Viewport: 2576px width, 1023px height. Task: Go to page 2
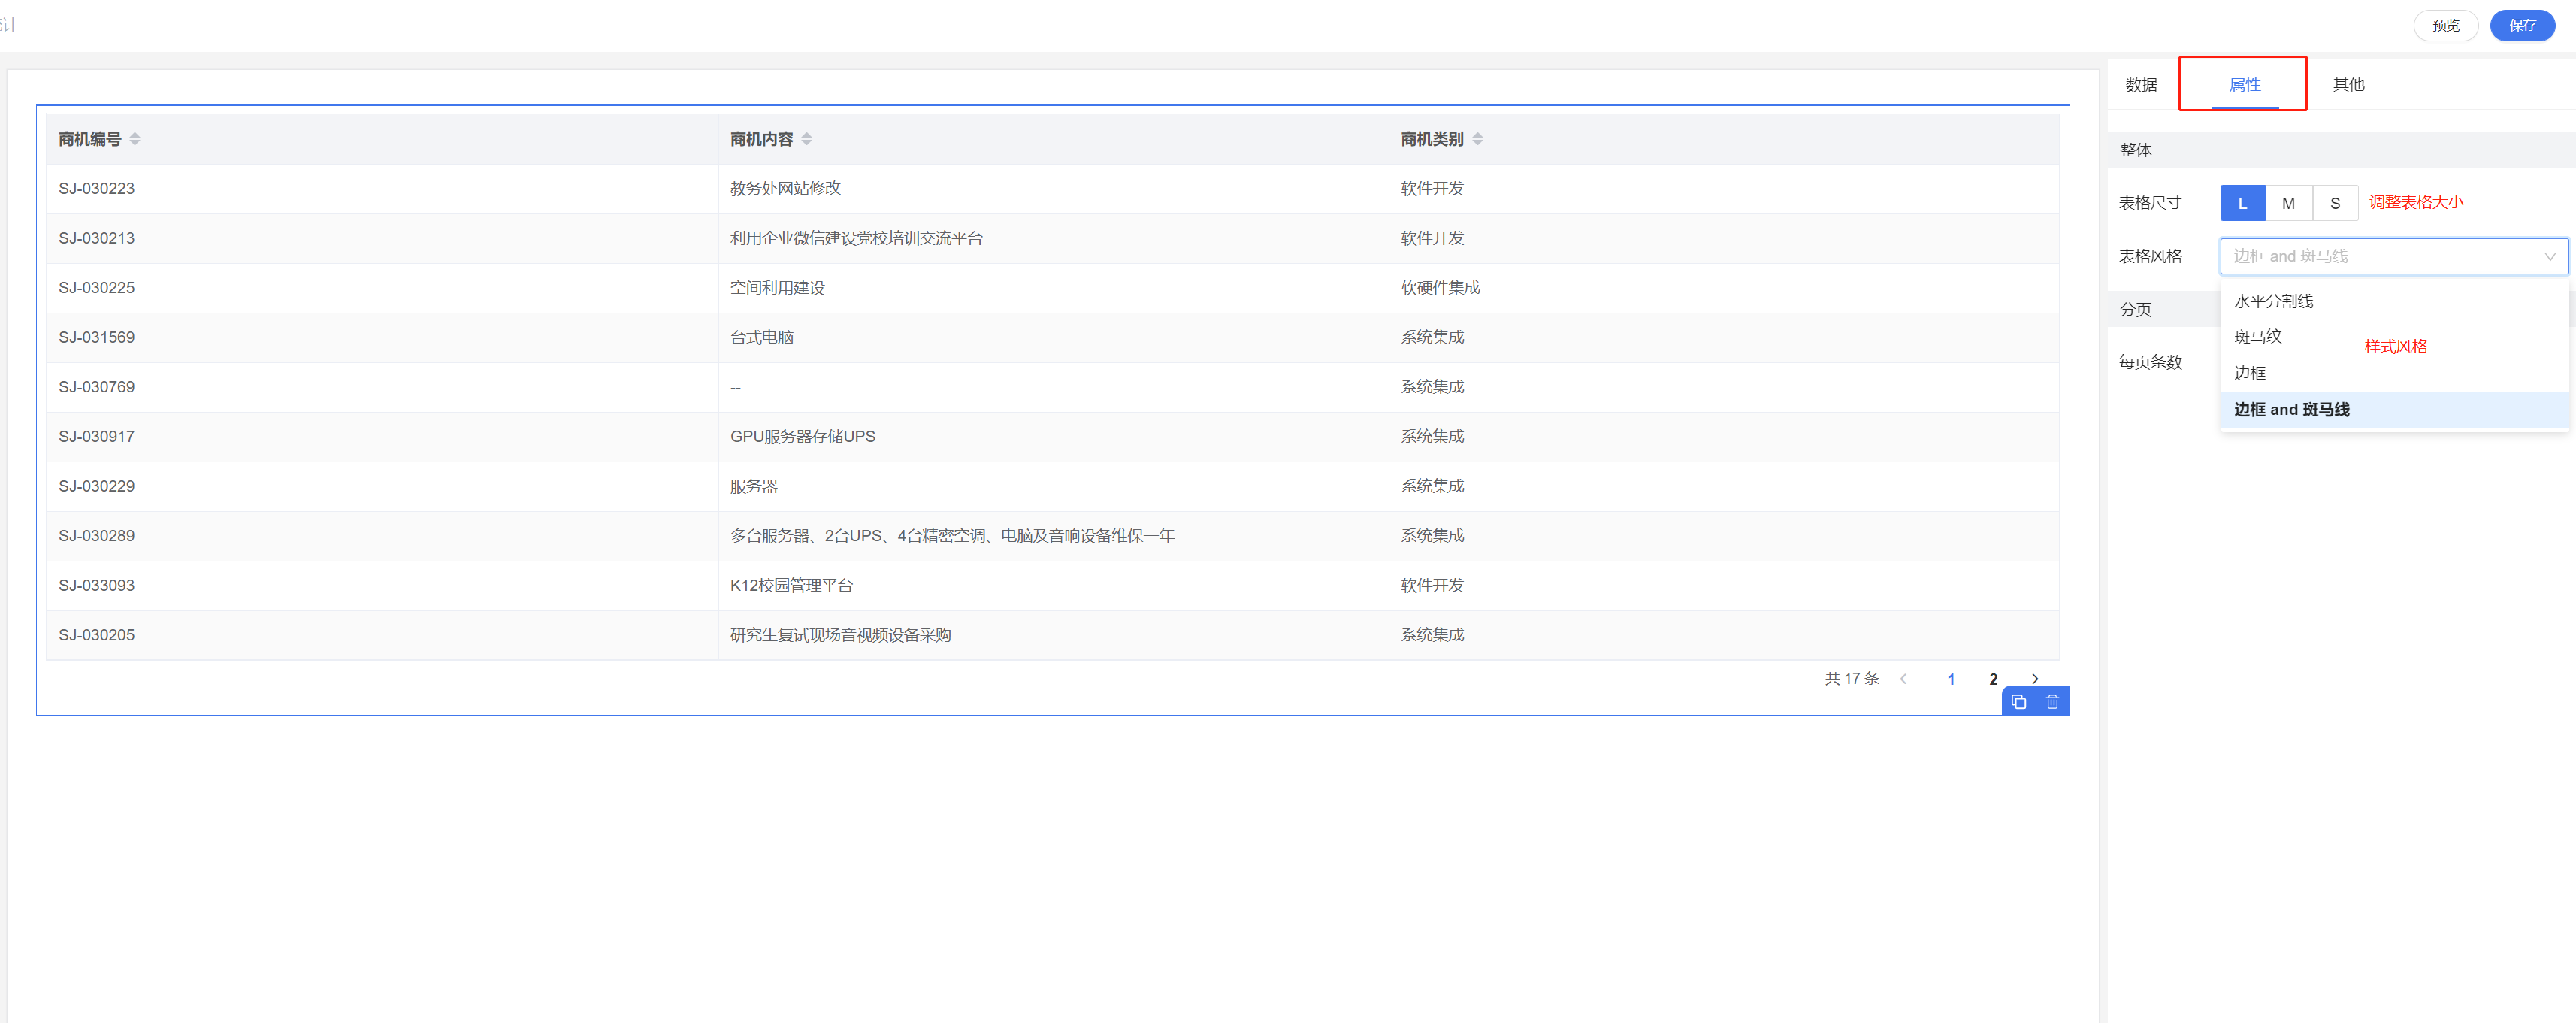pos(1993,679)
